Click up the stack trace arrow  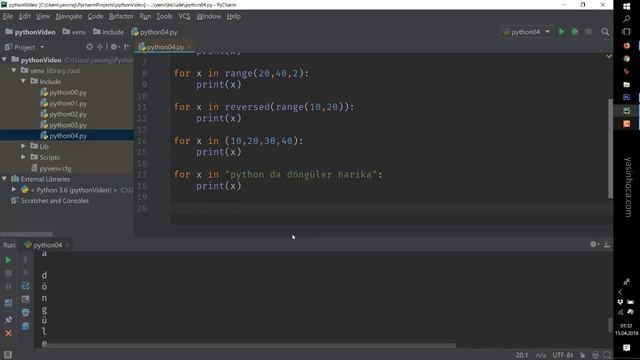pos(25,260)
